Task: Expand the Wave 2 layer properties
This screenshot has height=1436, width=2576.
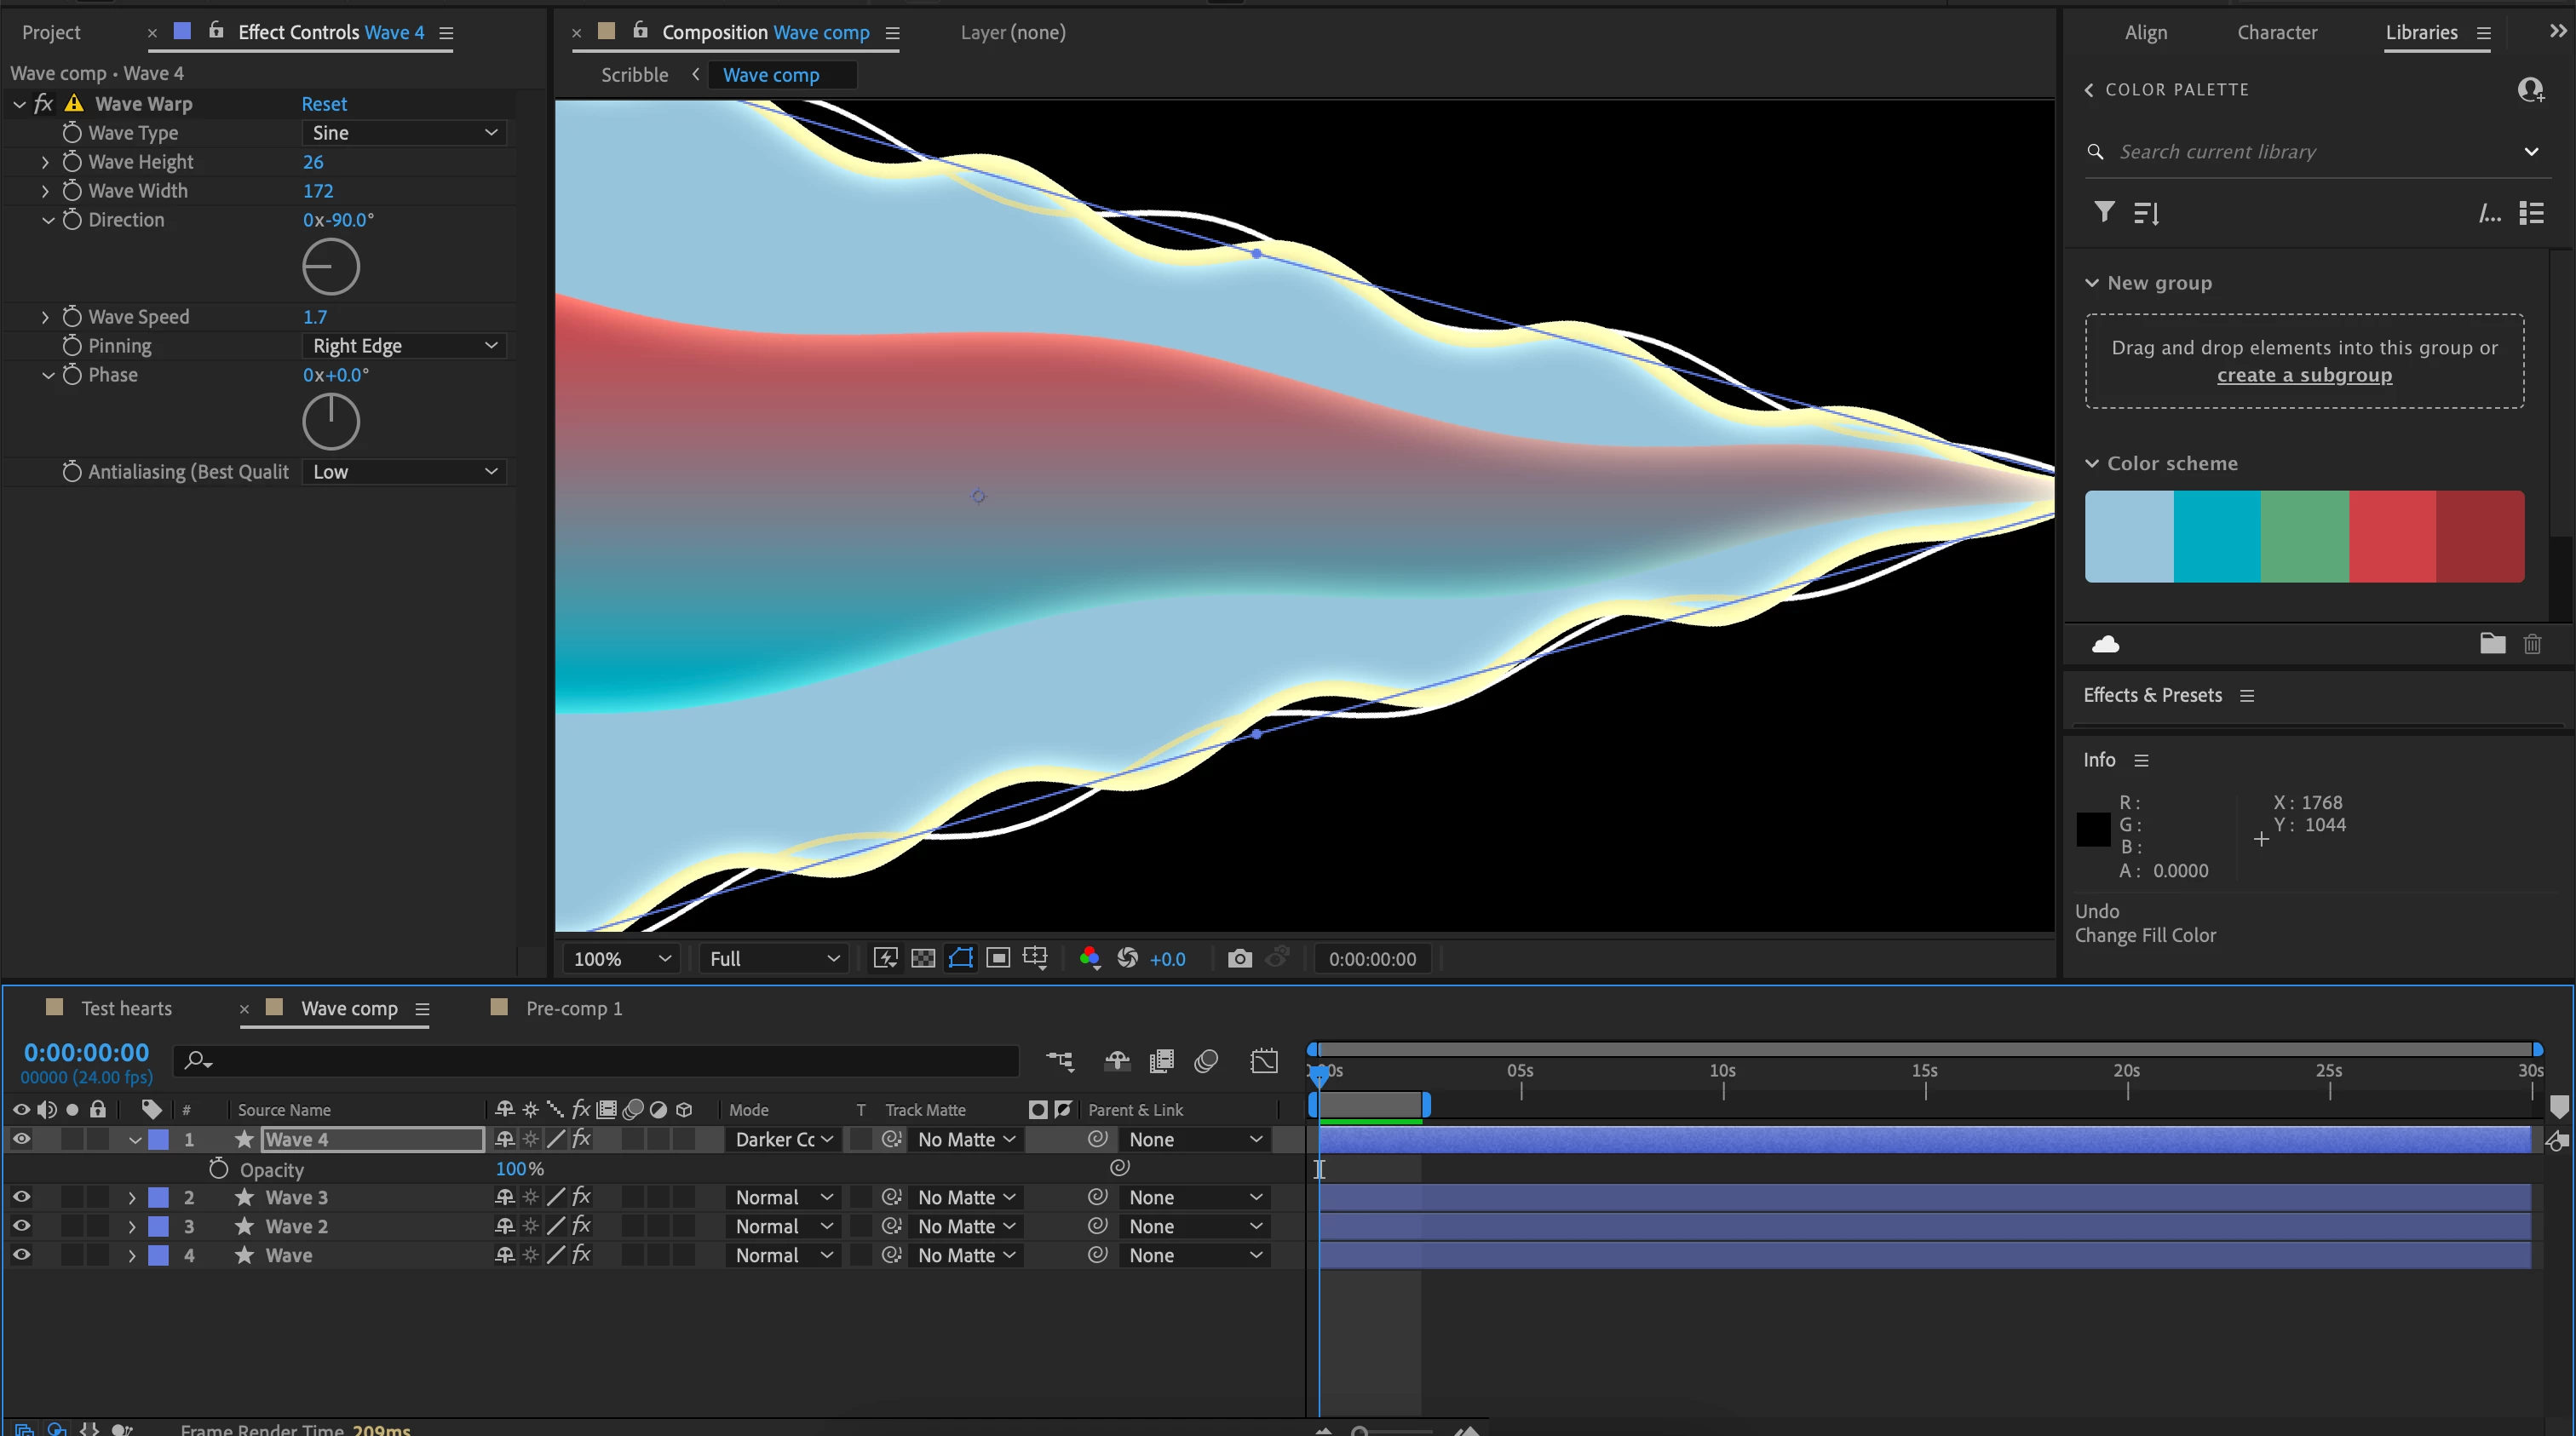Action: (131, 1226)
